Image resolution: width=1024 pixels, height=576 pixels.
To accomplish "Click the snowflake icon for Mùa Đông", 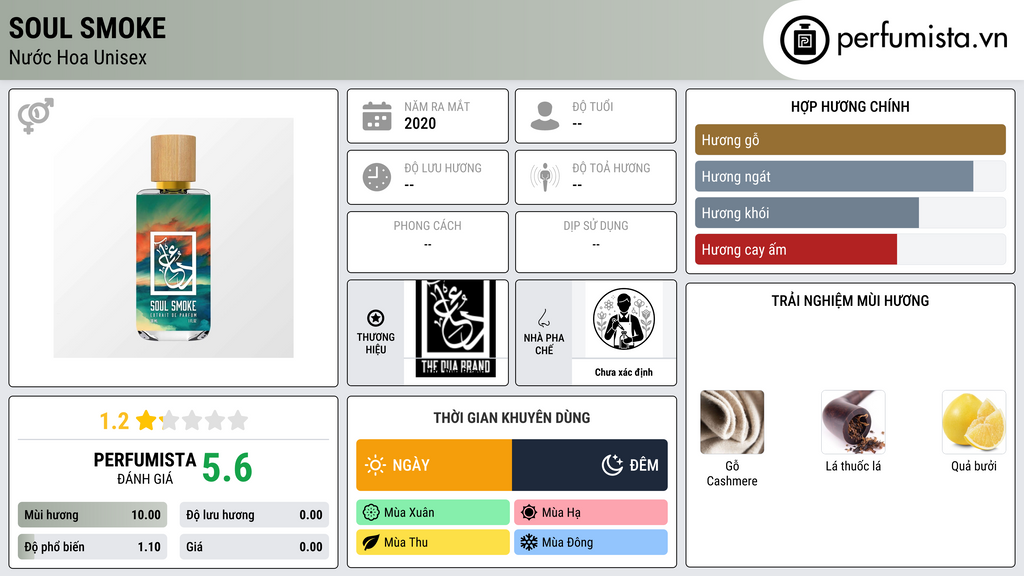I will pos(529,542).
